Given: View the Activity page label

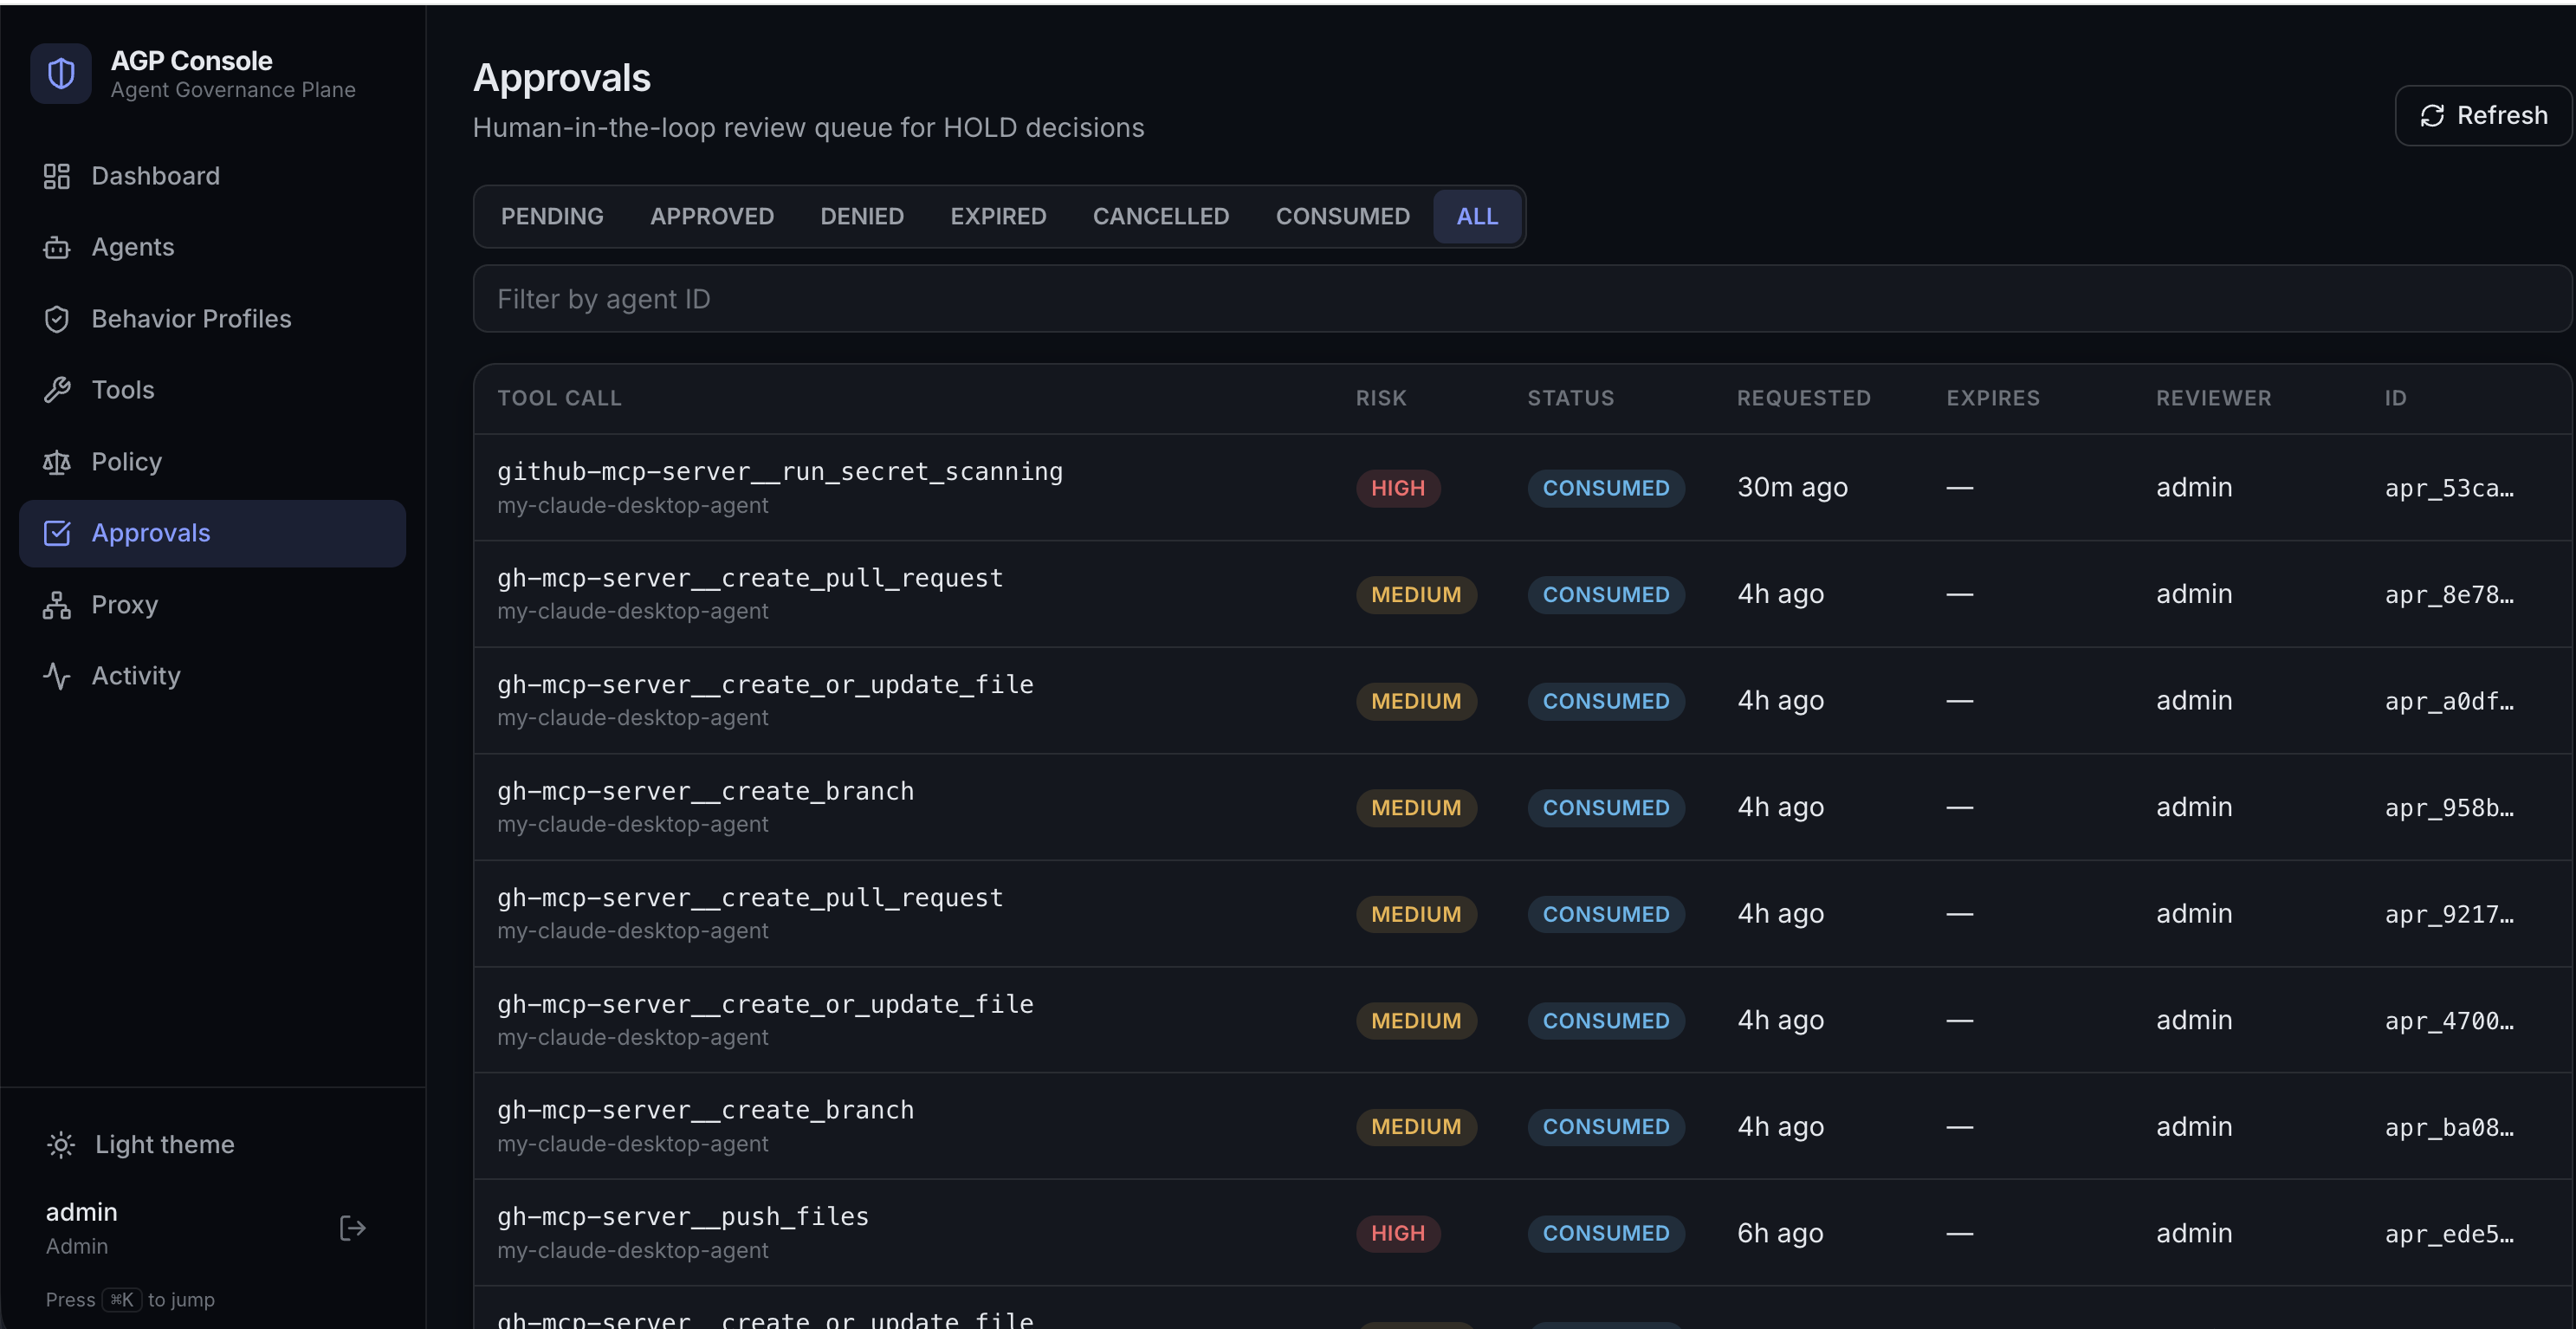Looking at the screenshot, I should tap(136, 676).
